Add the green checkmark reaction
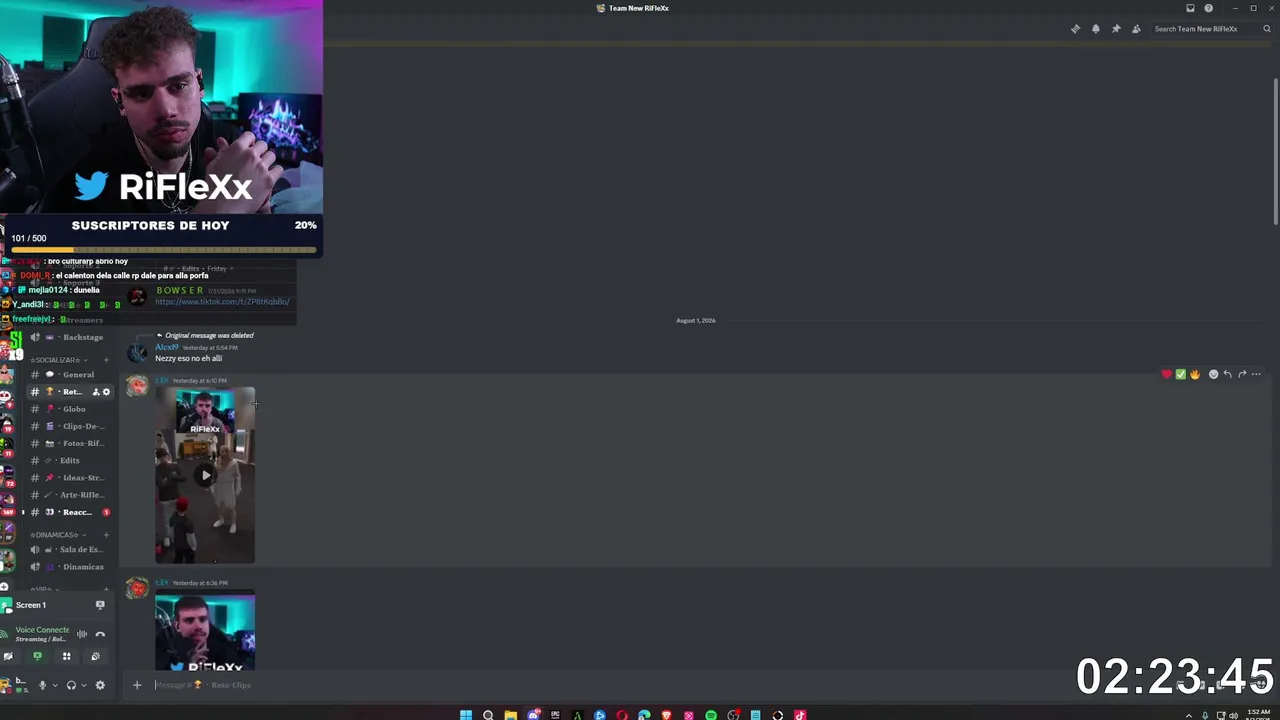The height and width of the screenshot is (720, 1280). tap(1180, 374)
